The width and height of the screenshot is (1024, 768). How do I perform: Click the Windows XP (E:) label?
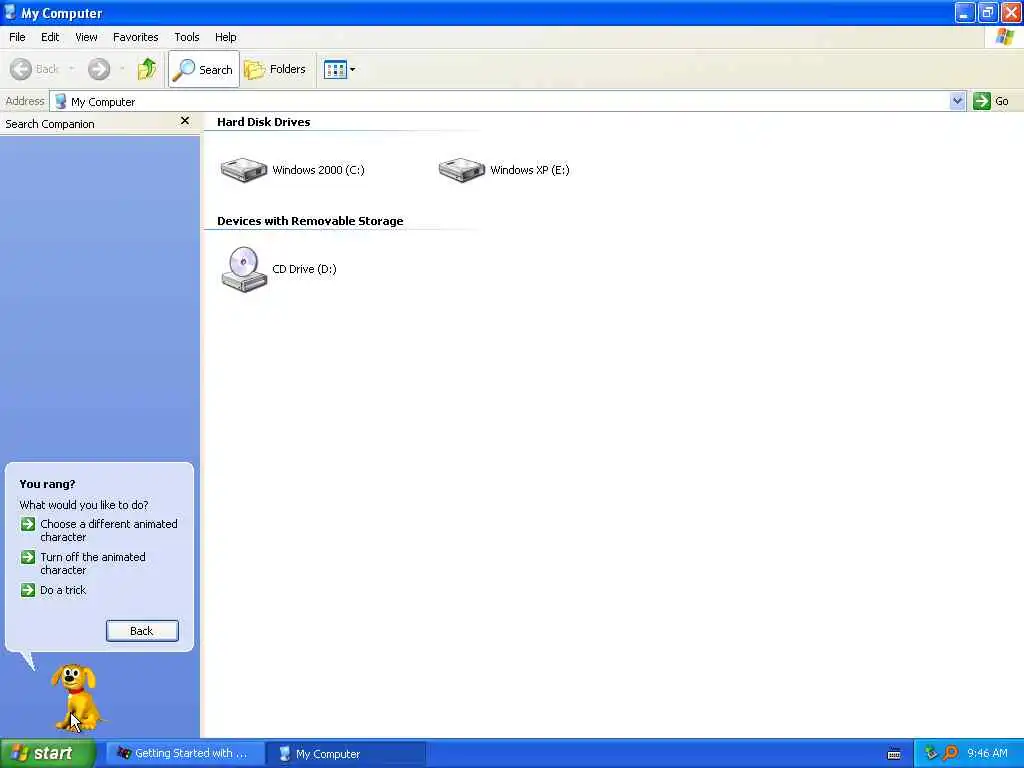[530, 170]
